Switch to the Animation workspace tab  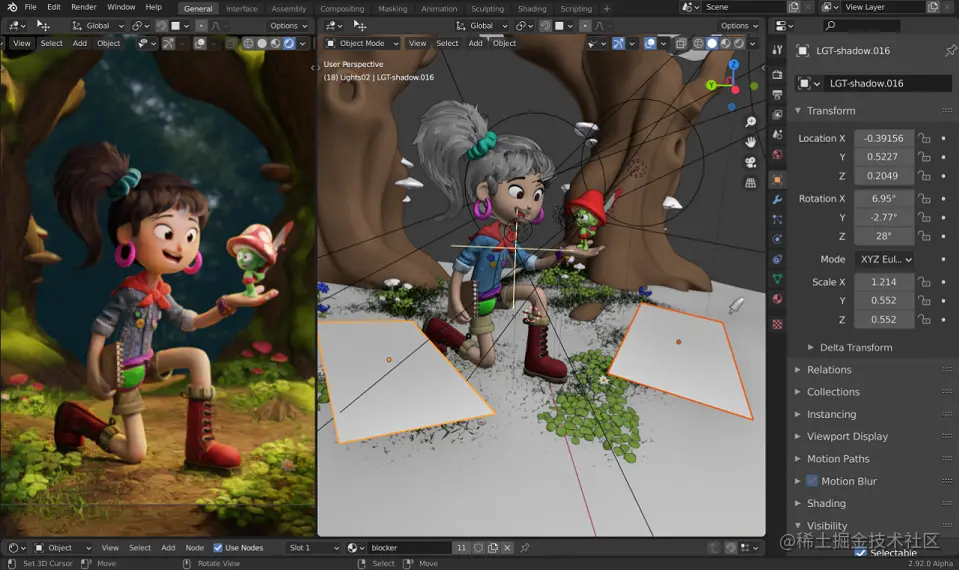click(439, 9)
